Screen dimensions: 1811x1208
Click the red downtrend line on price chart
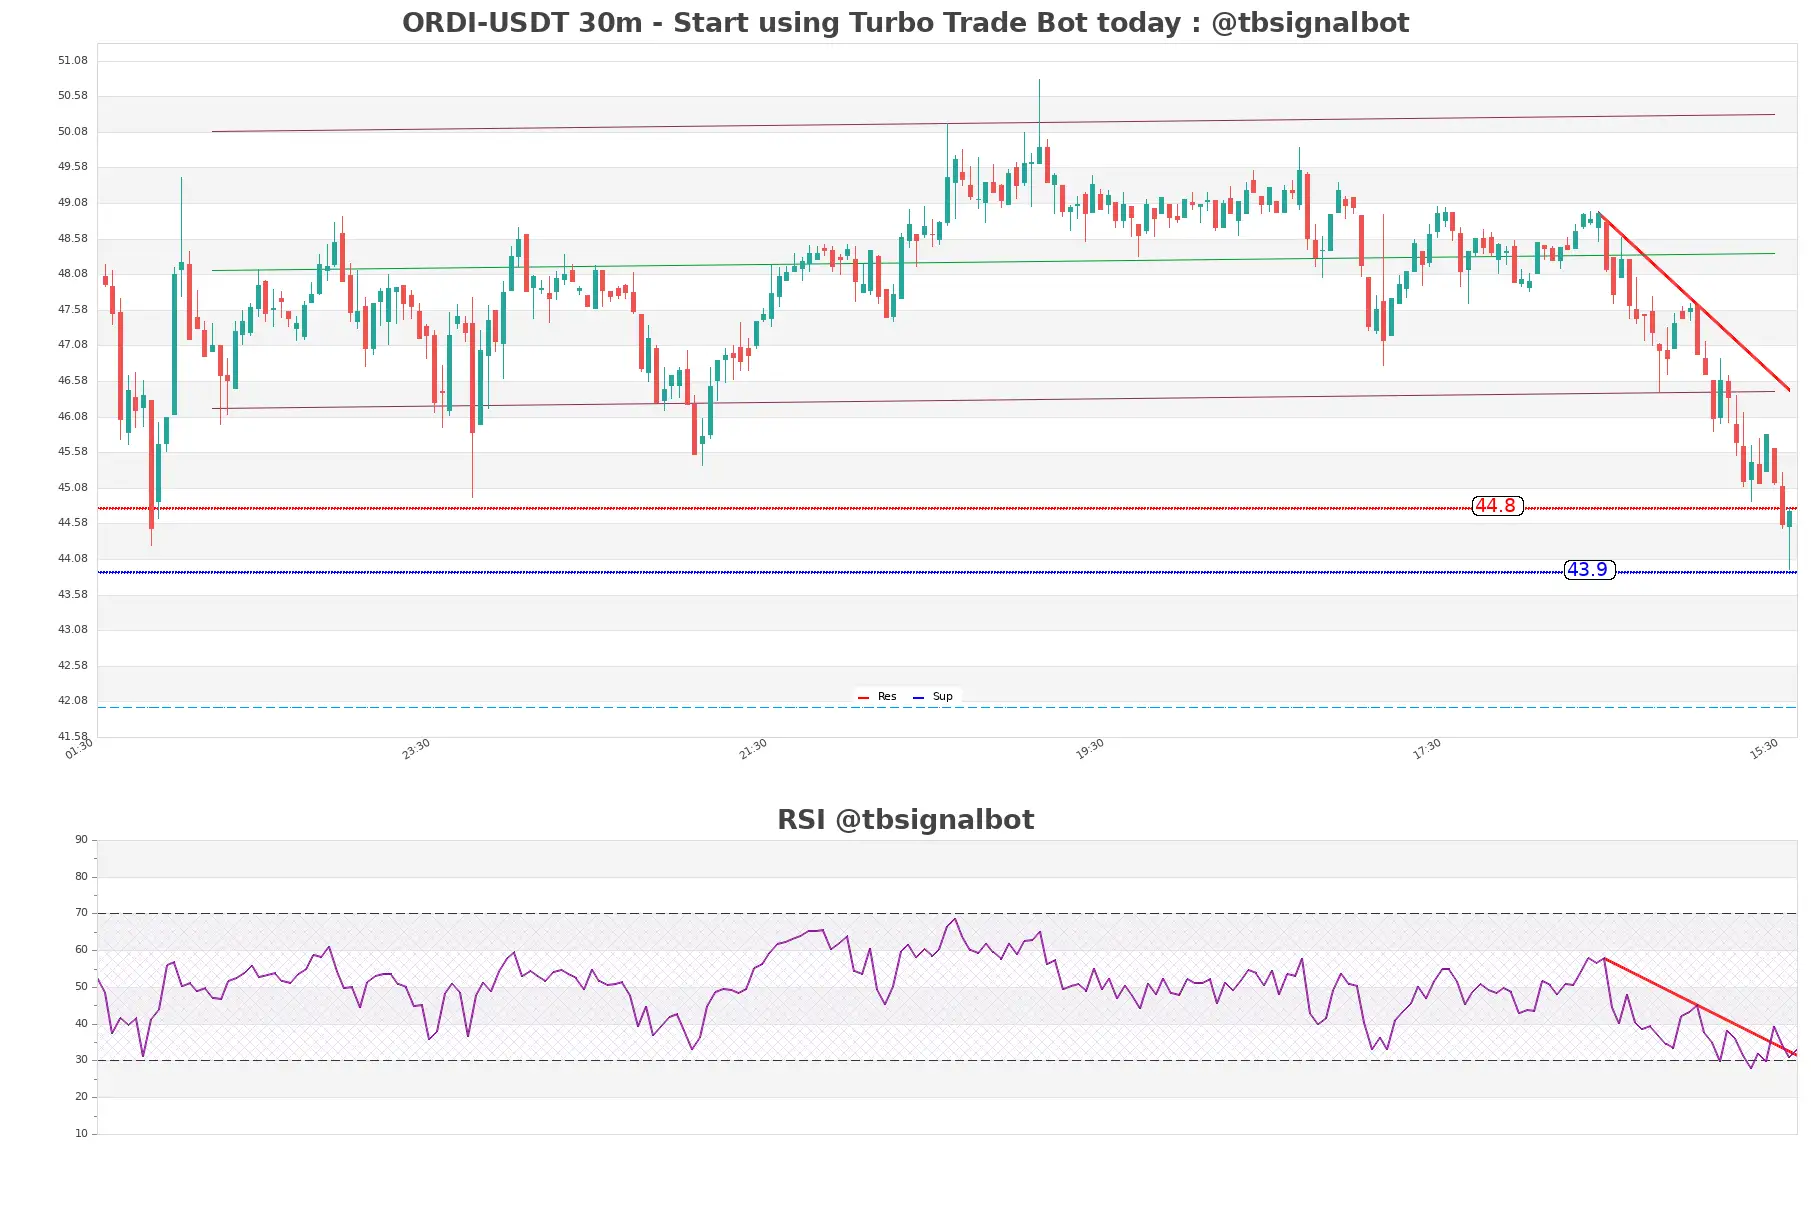(x=1694, y=301)
